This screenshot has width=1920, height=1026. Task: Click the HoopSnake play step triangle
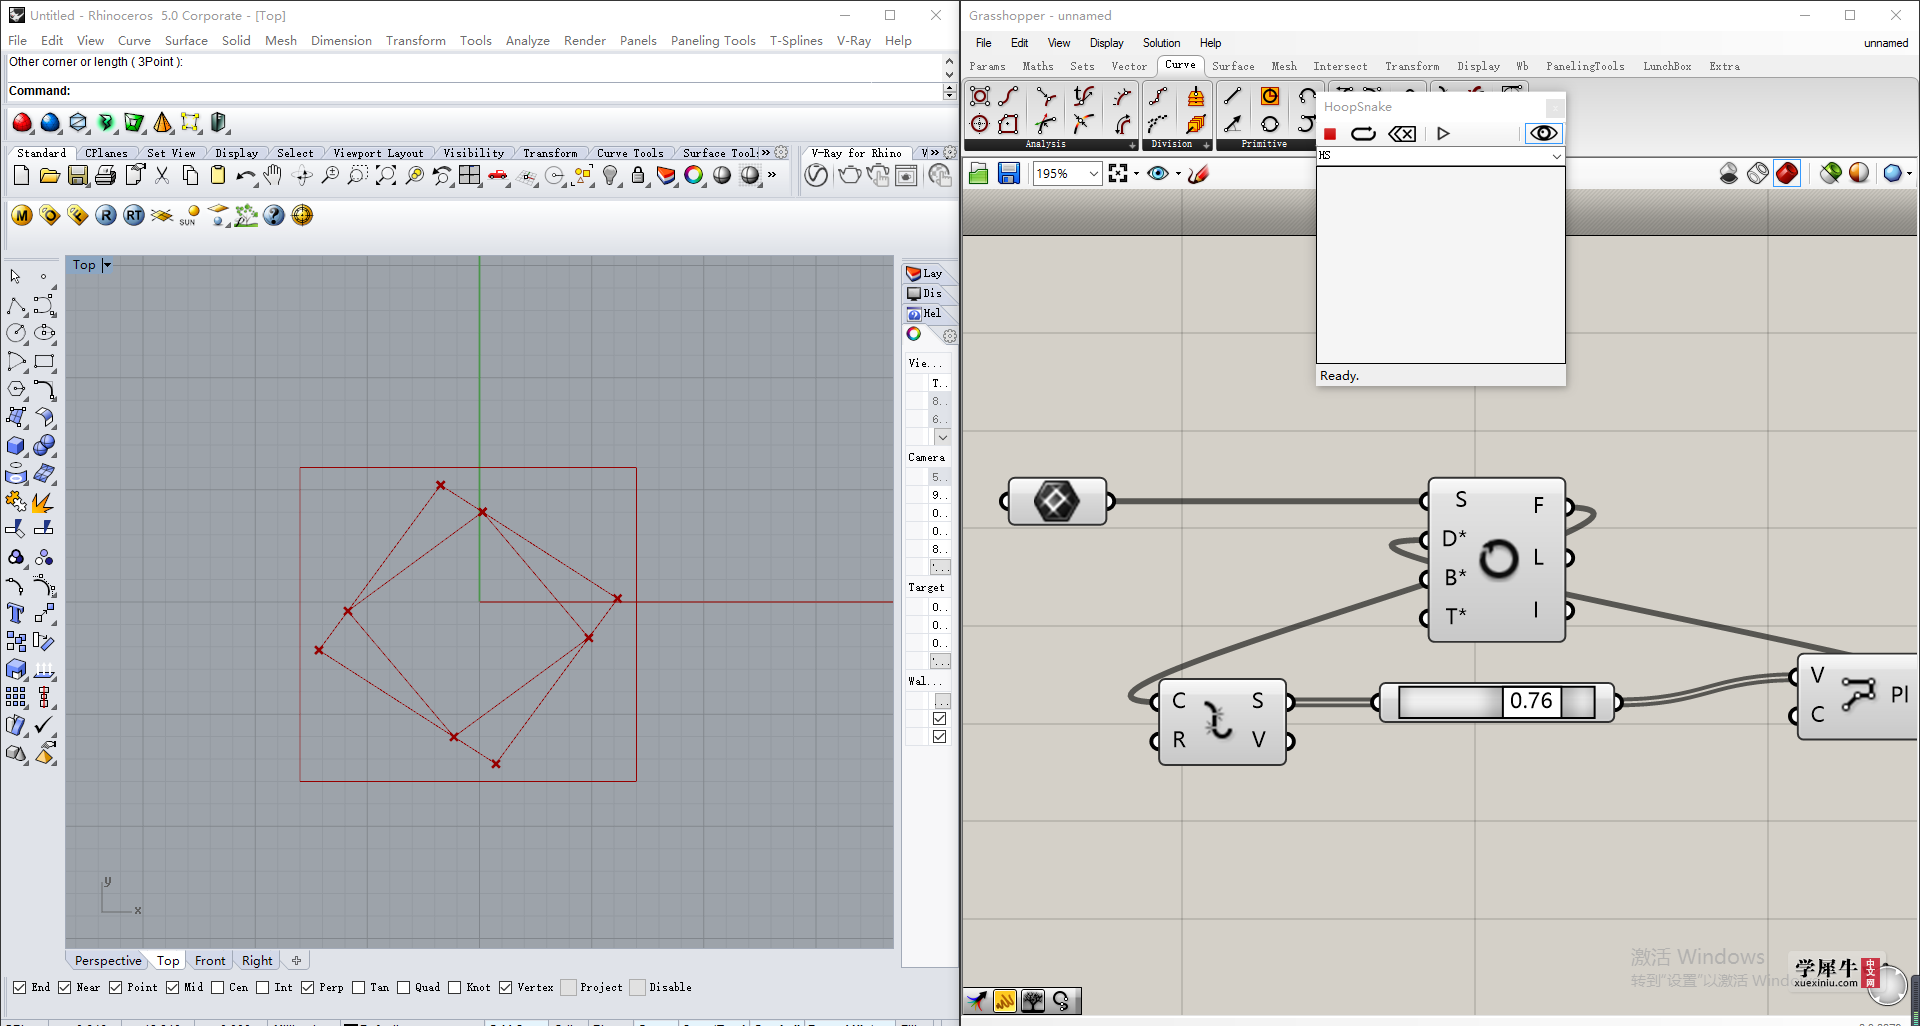1443,134
